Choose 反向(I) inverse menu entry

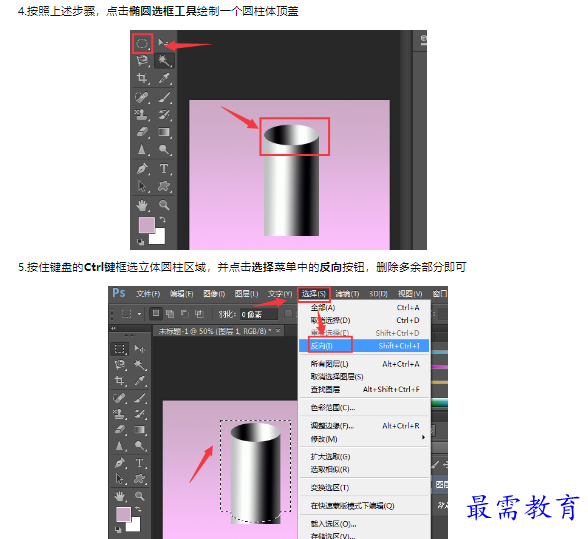[364, 346]
